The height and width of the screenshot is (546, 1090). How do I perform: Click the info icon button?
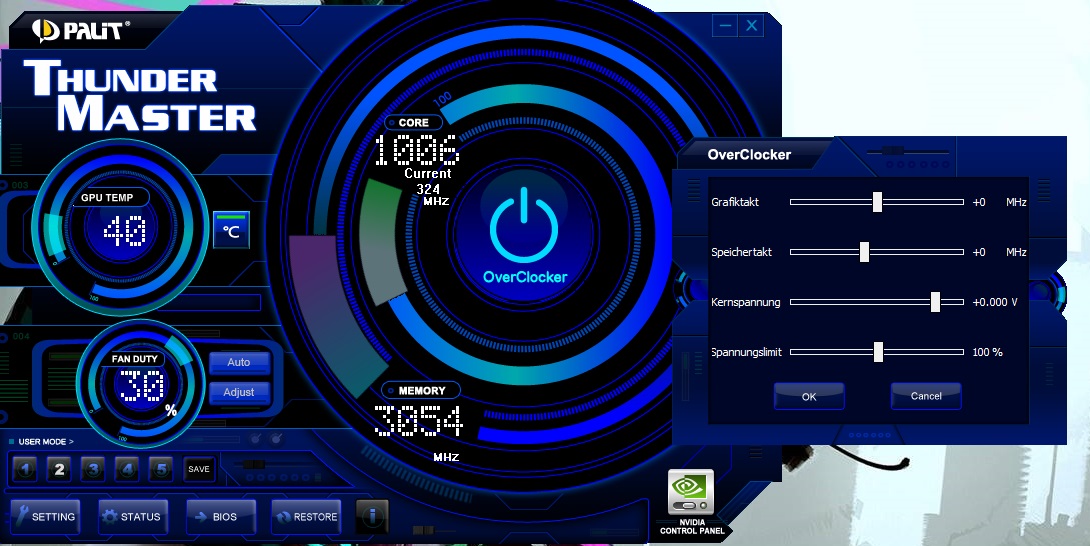[x=373, y=516]
